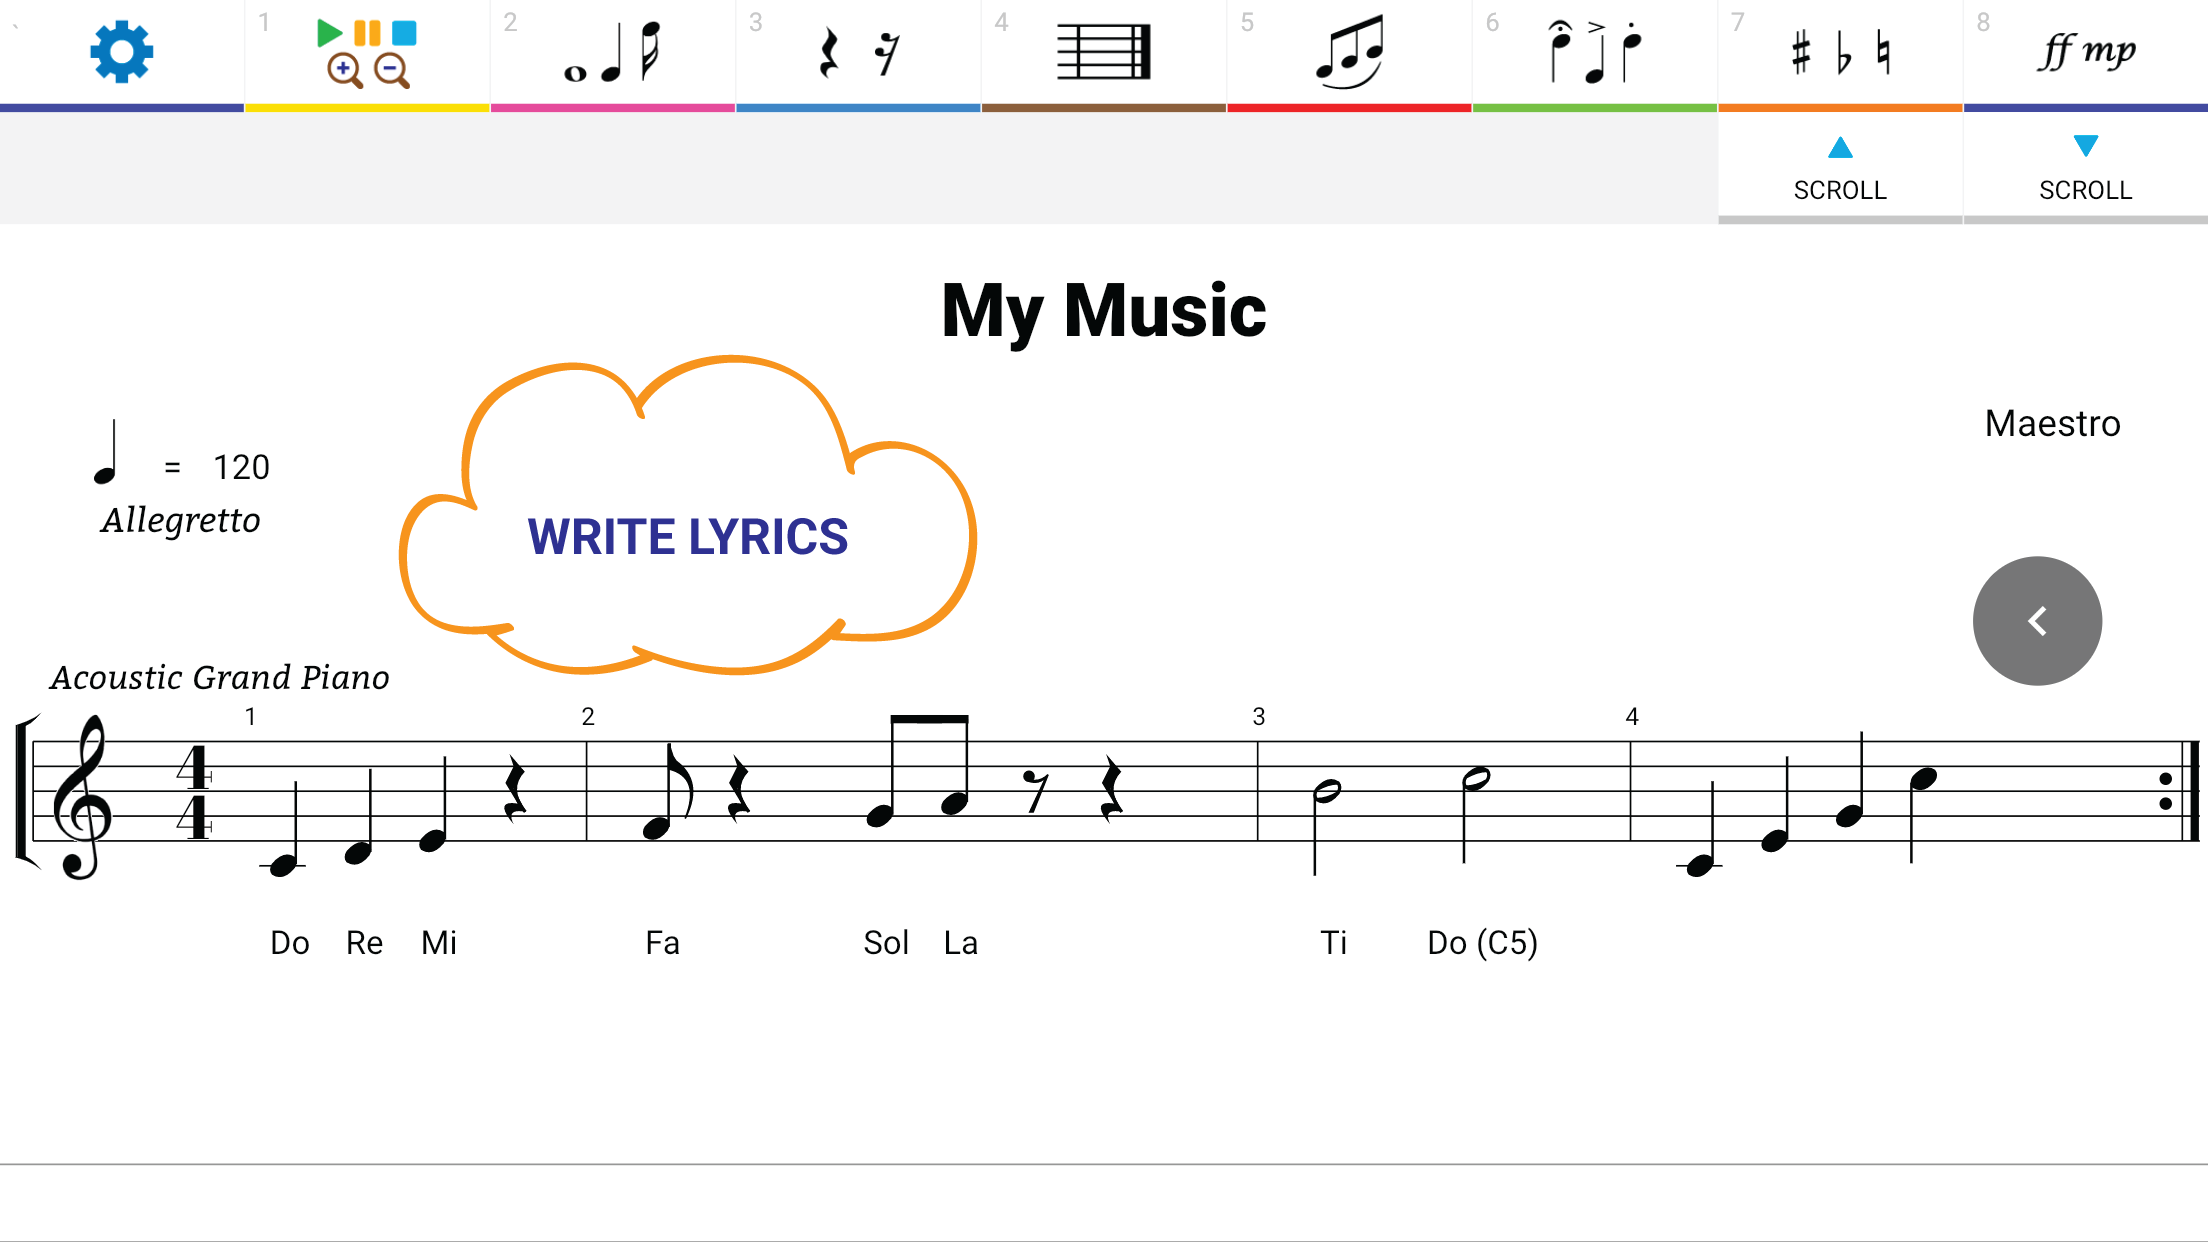This screenshot has width=2208, height=1242.
Task: Open the settings gear menu
Action: (121, 51)
